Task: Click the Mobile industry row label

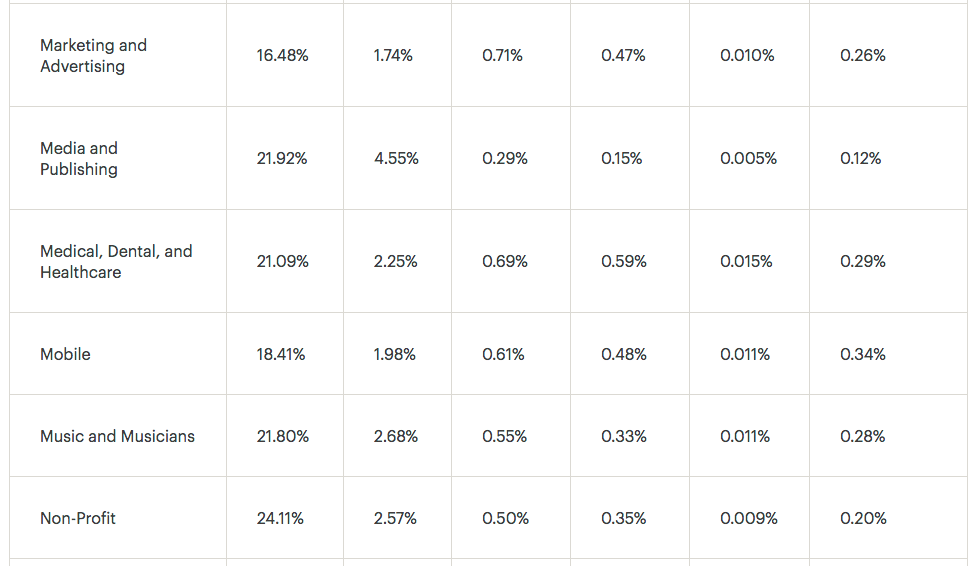Action: click(x=65, y=354)
